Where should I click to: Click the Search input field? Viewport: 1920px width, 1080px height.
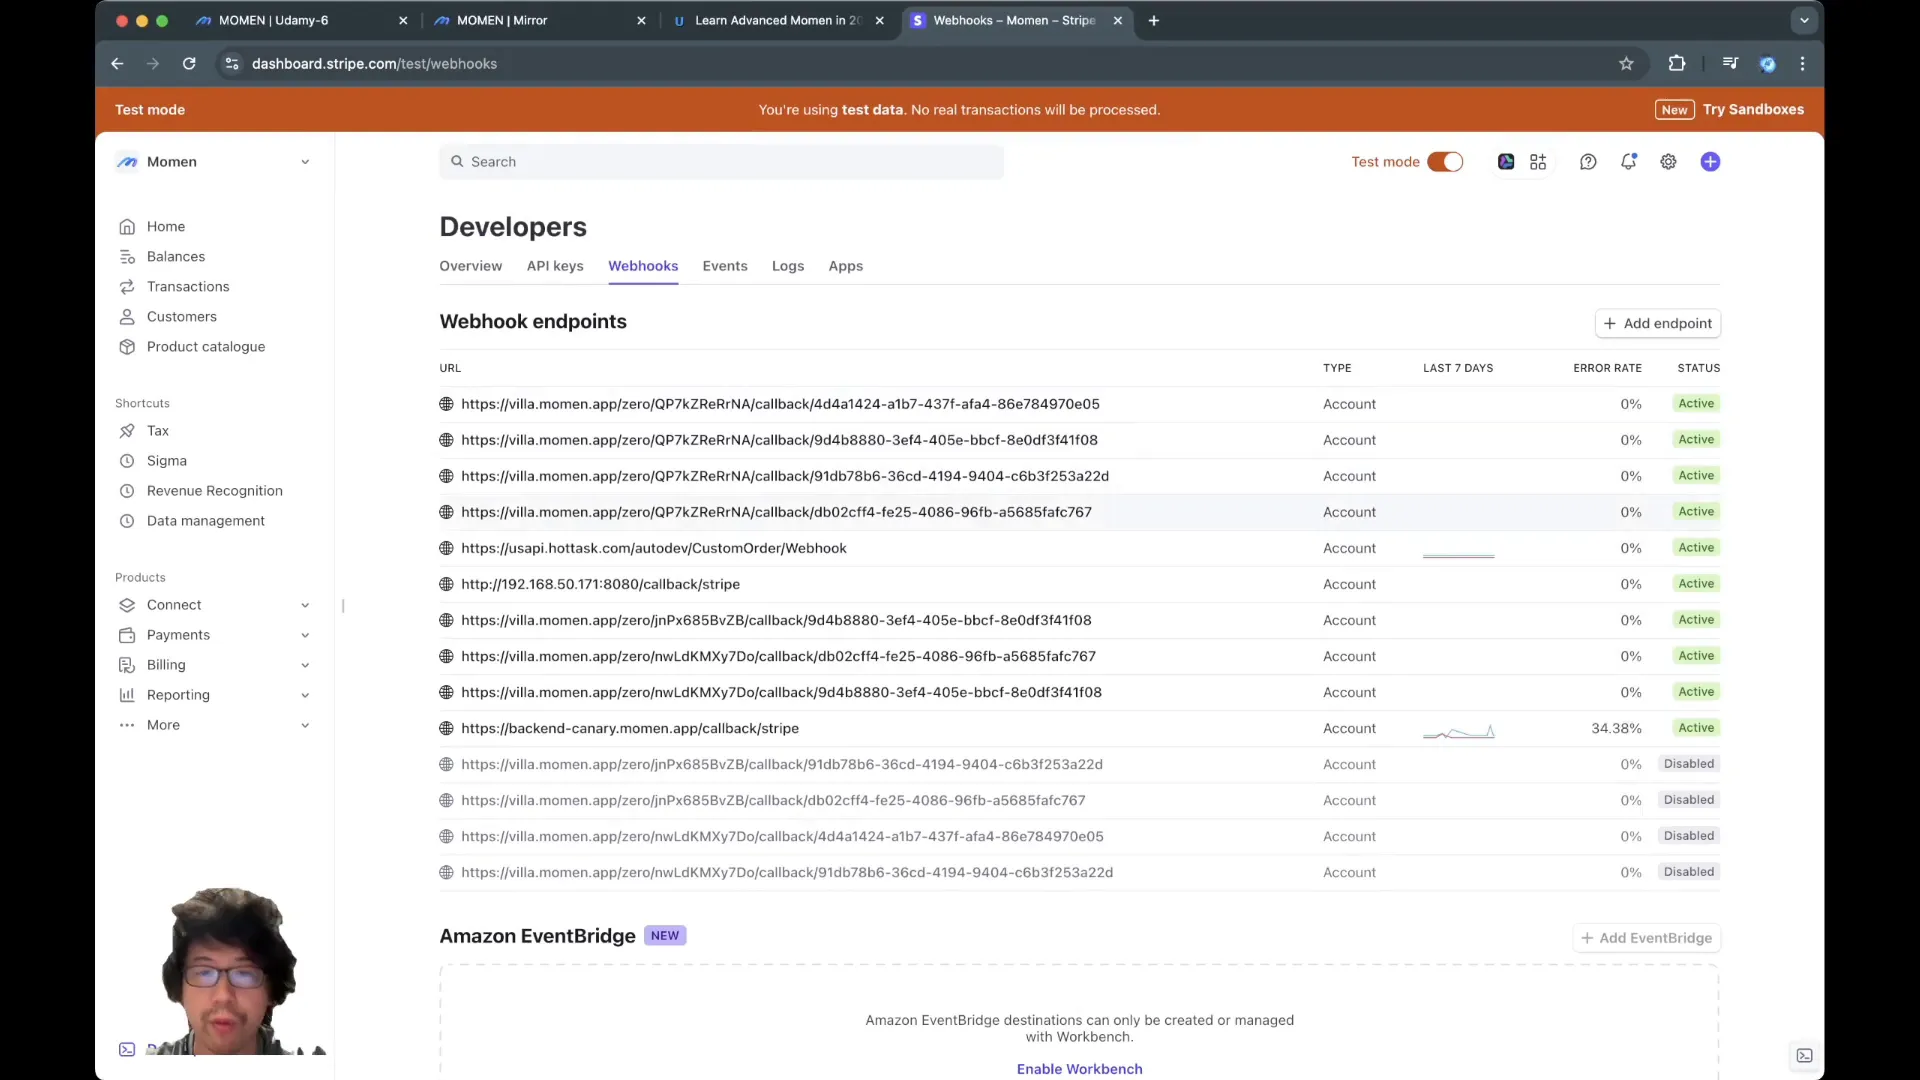pyautogui.click(x=721, y=162)
